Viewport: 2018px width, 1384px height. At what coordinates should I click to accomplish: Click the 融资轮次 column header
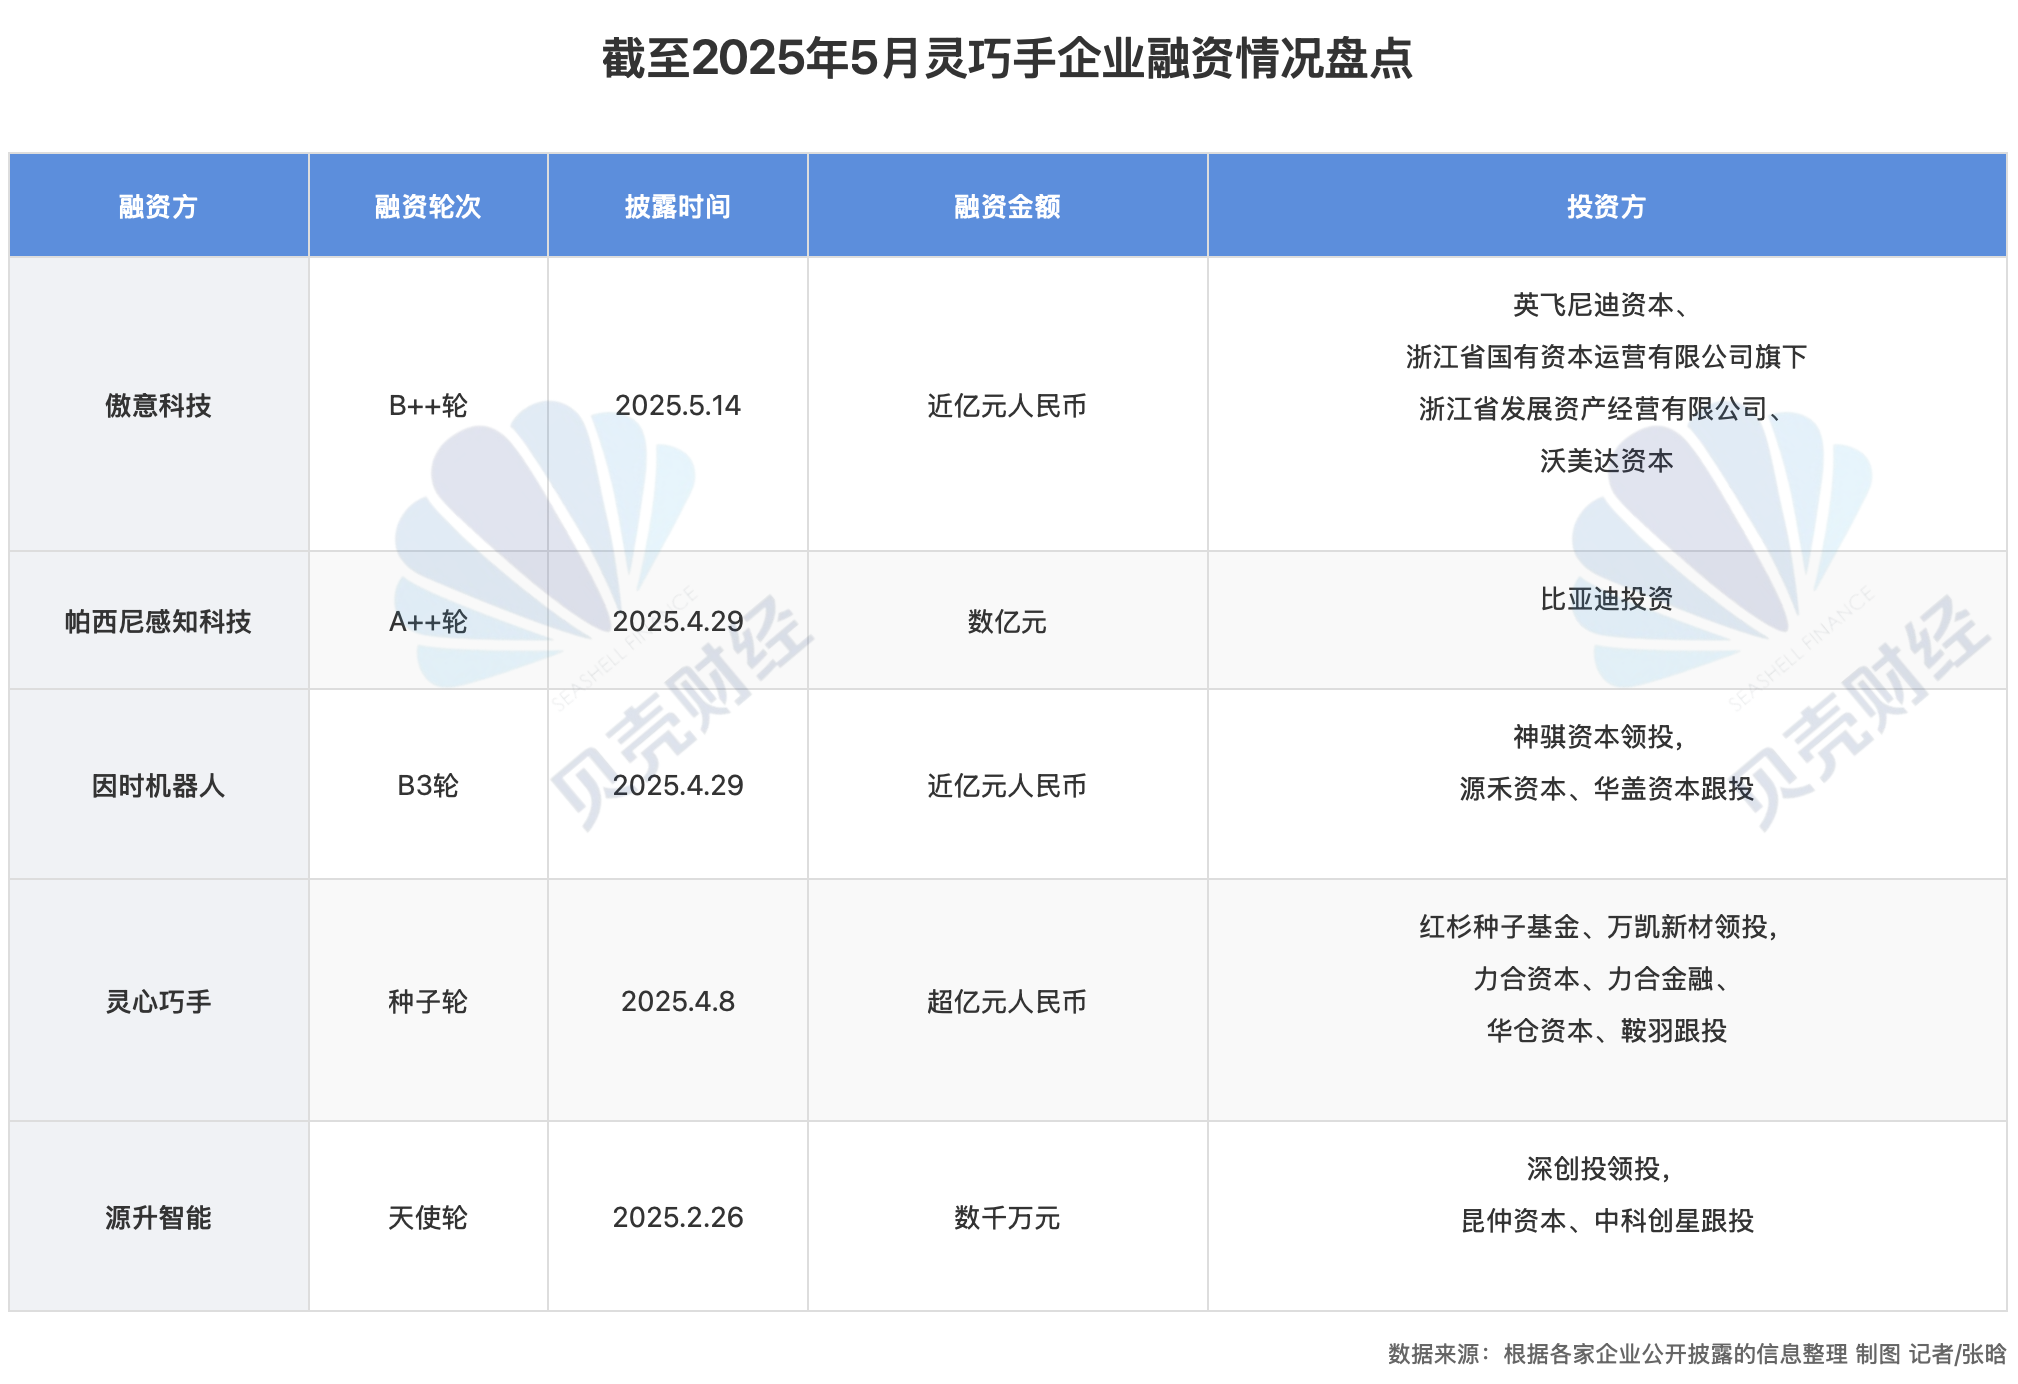click(428, 206)
